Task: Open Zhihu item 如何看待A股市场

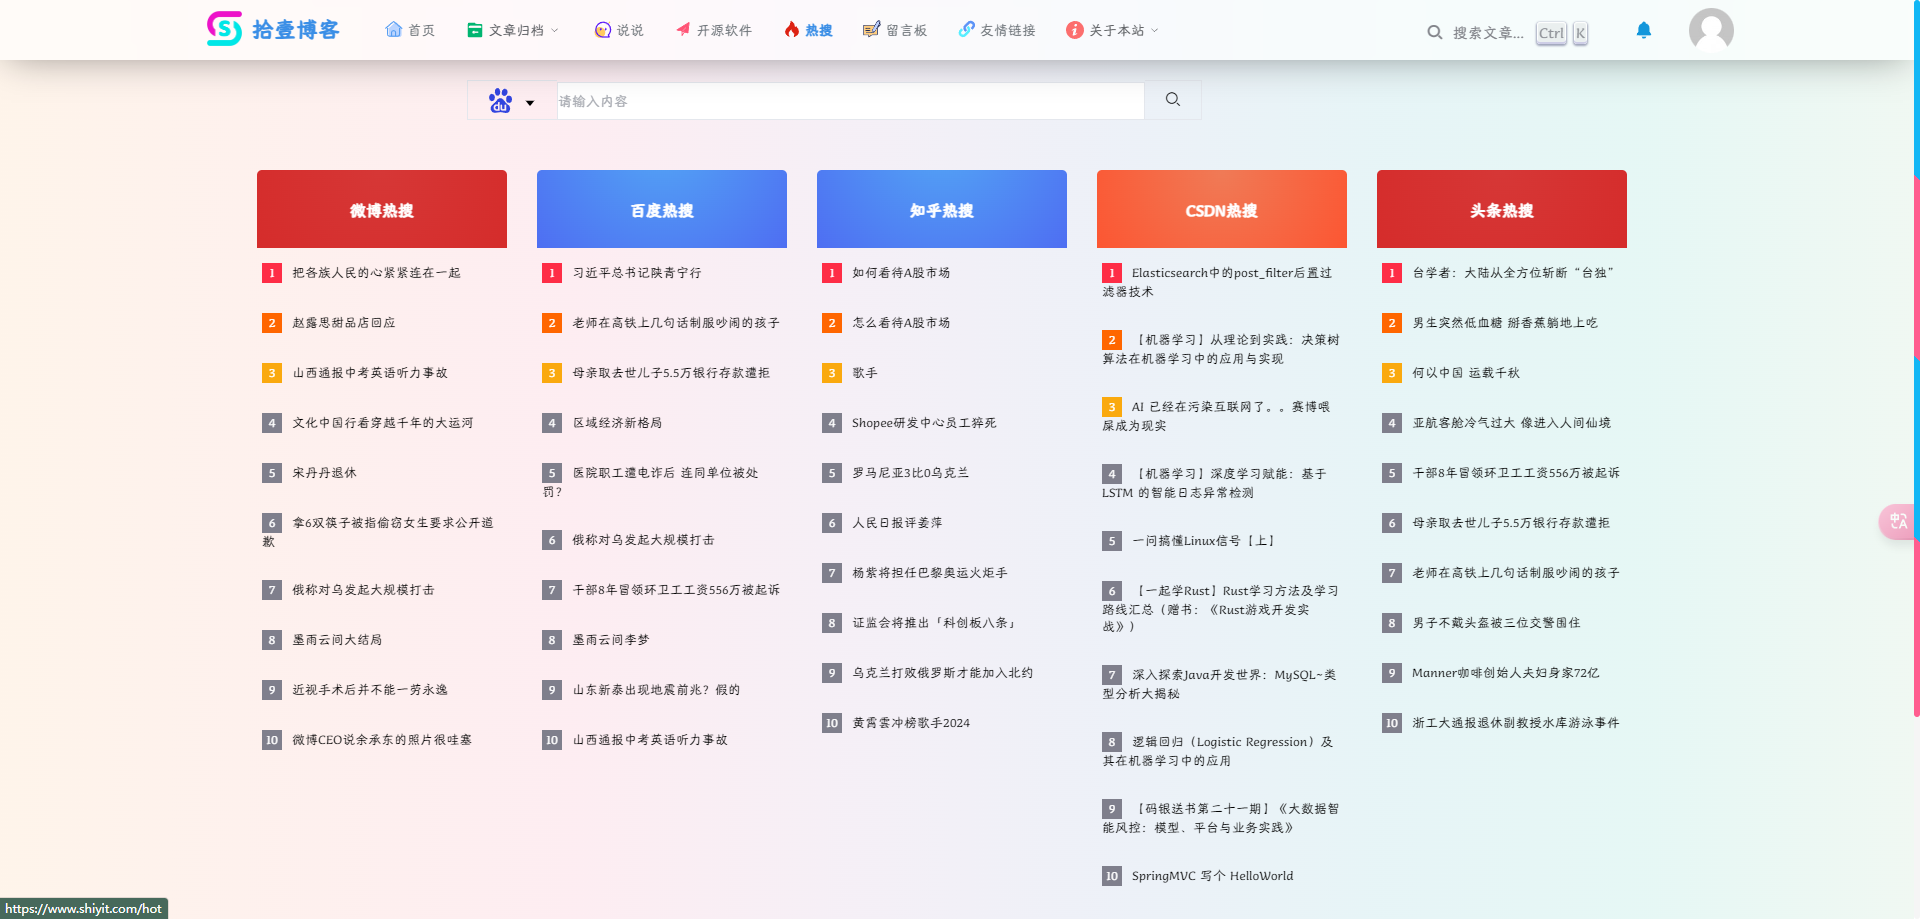Action: pos(901,273)
